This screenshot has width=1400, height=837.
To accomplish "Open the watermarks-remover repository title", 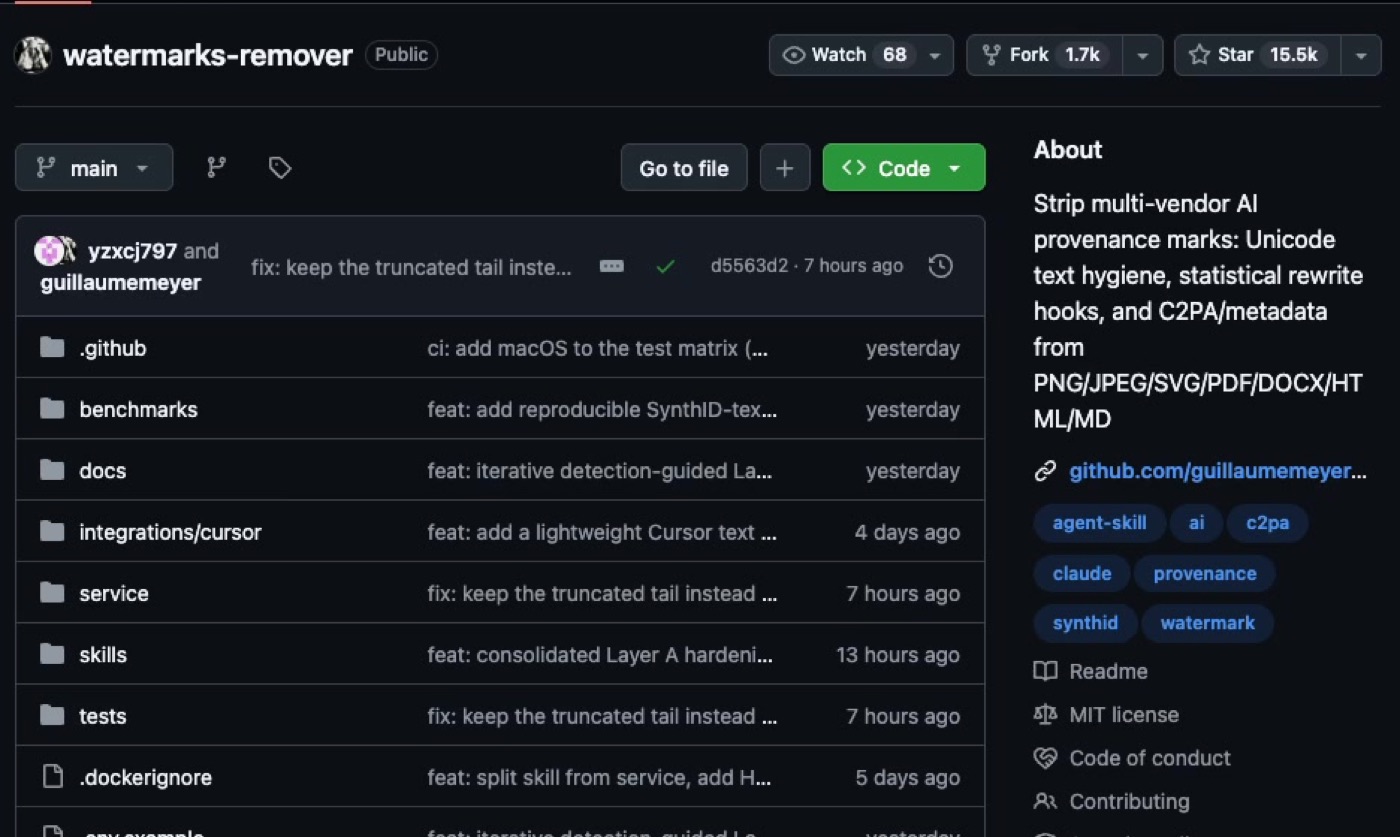I will point(208,55).
